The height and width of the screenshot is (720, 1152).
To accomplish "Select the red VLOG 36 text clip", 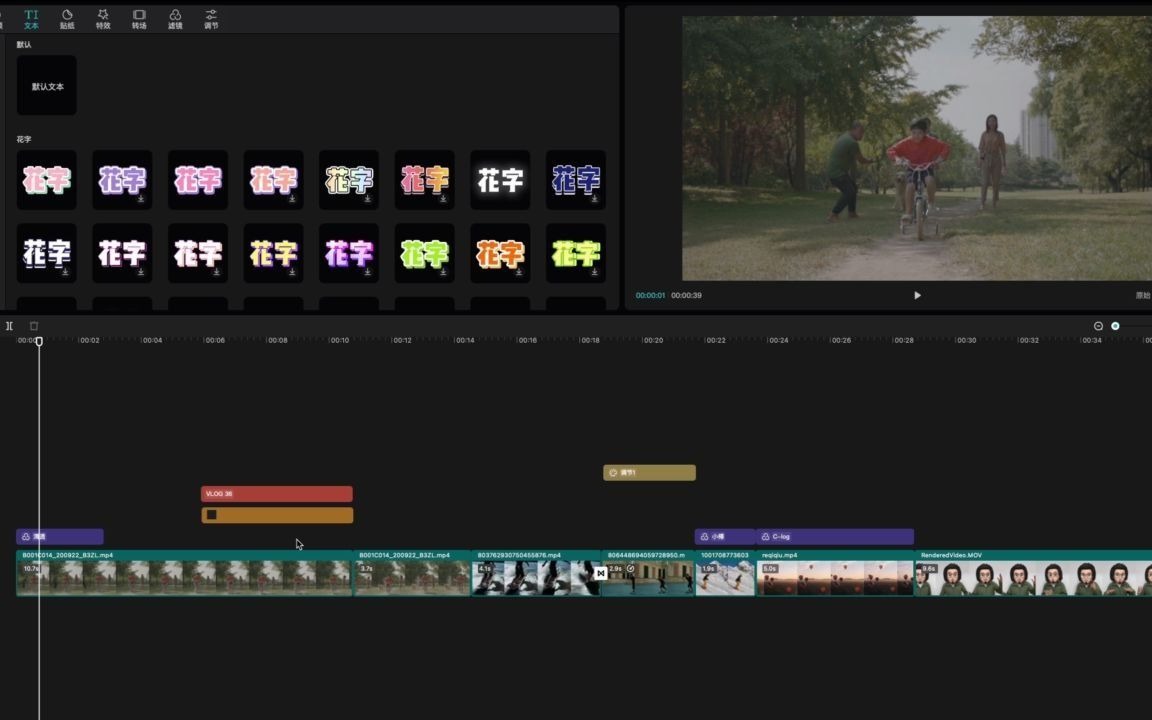I will [277, 494].
